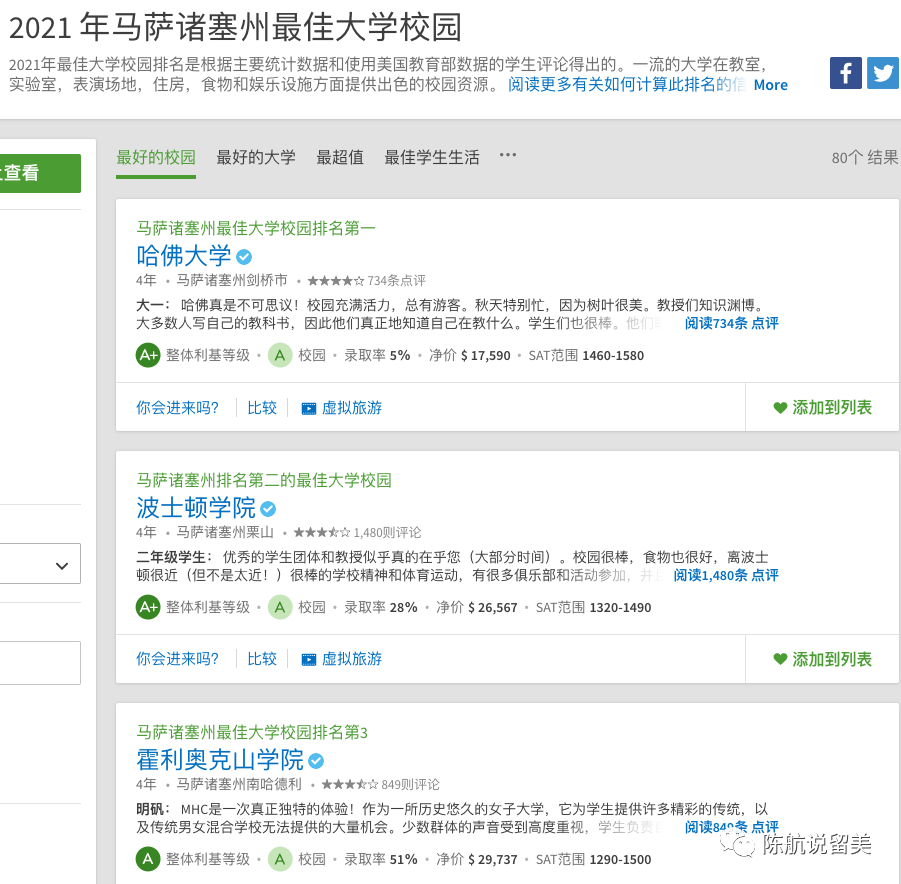Switch to the 最超值 tab
Screen dimensions: 901x884
[x=340, y=157]
